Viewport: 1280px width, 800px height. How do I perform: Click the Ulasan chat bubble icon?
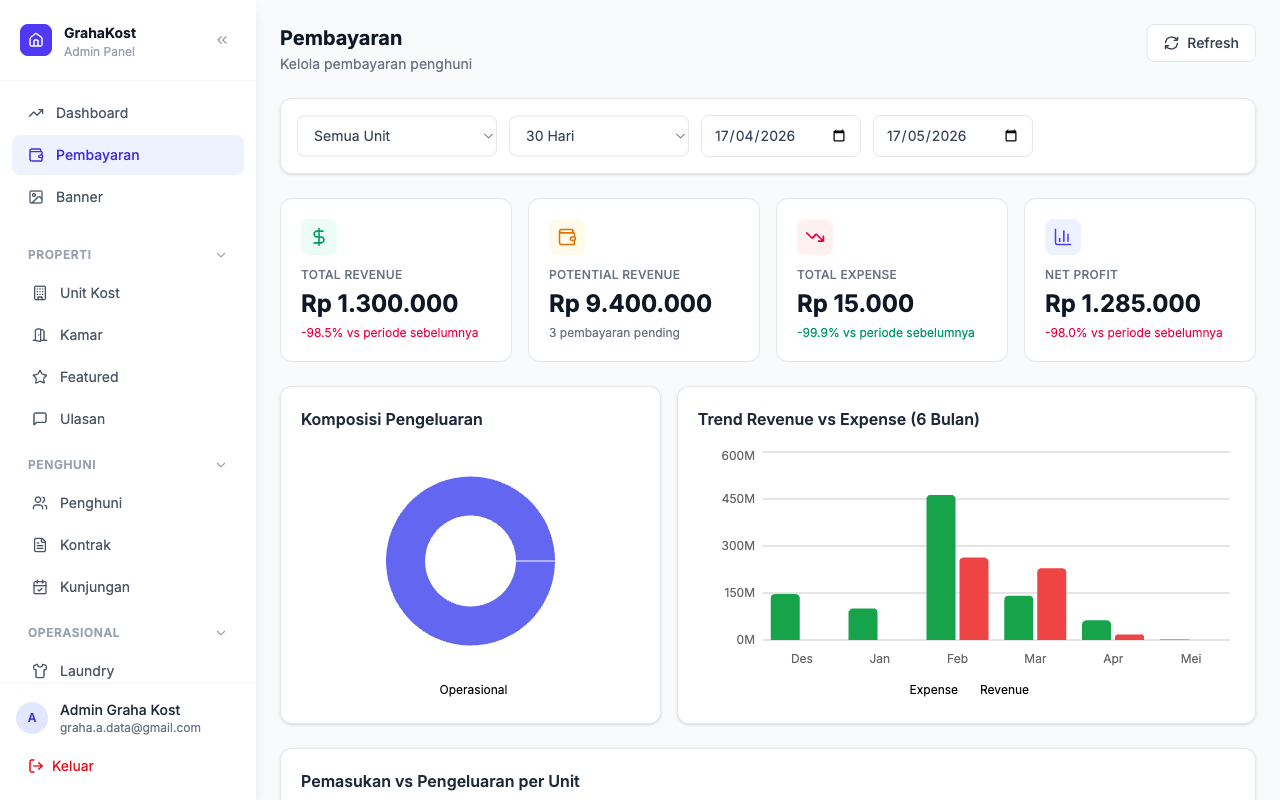pyautogui.click(x=40, y=419)
